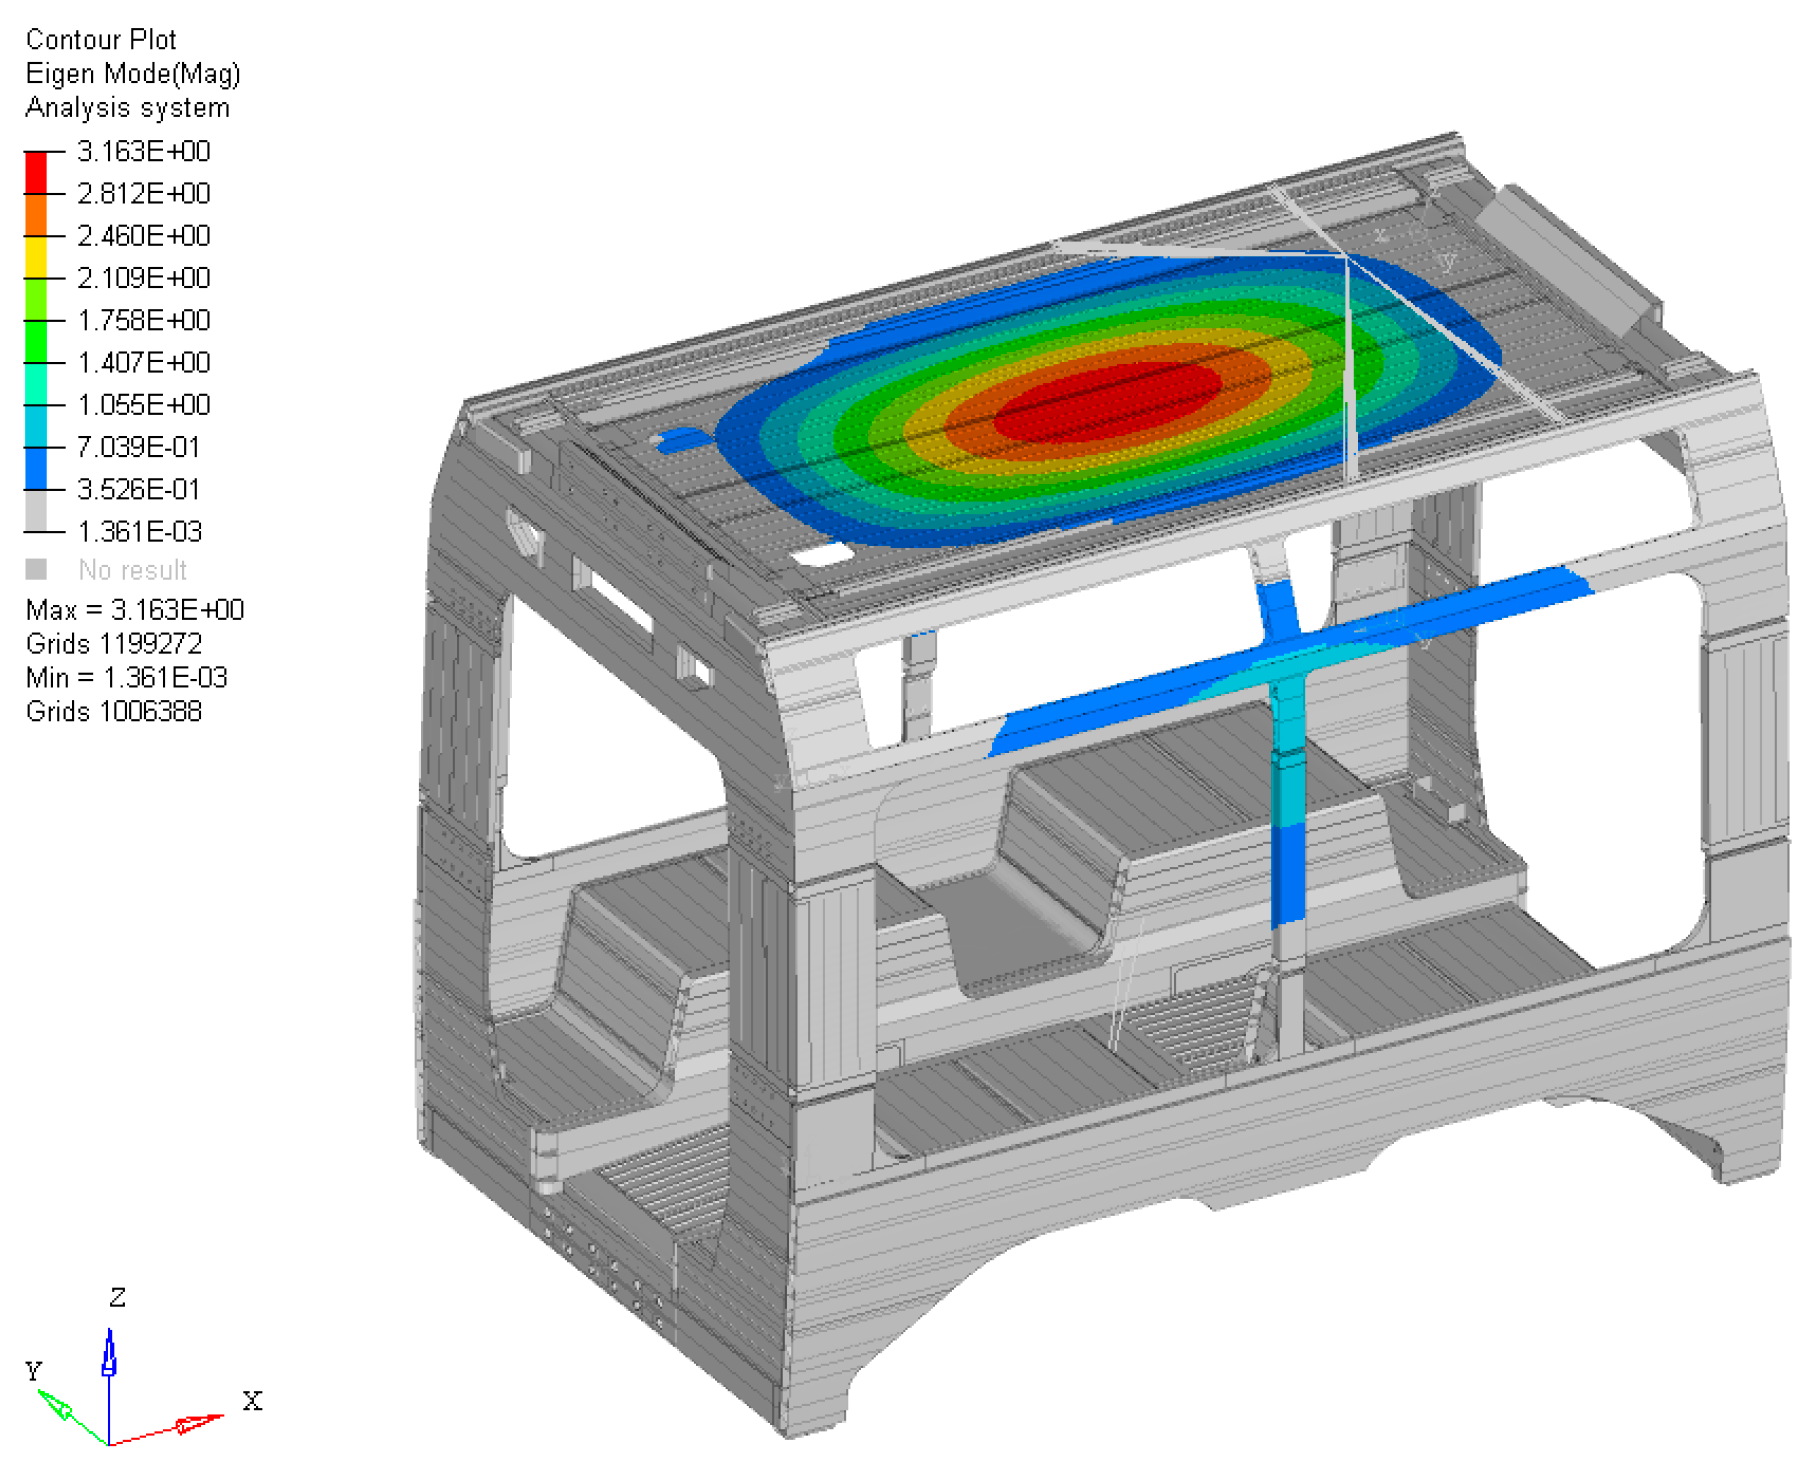Click the X axis label of triad

coord(252,1401)
